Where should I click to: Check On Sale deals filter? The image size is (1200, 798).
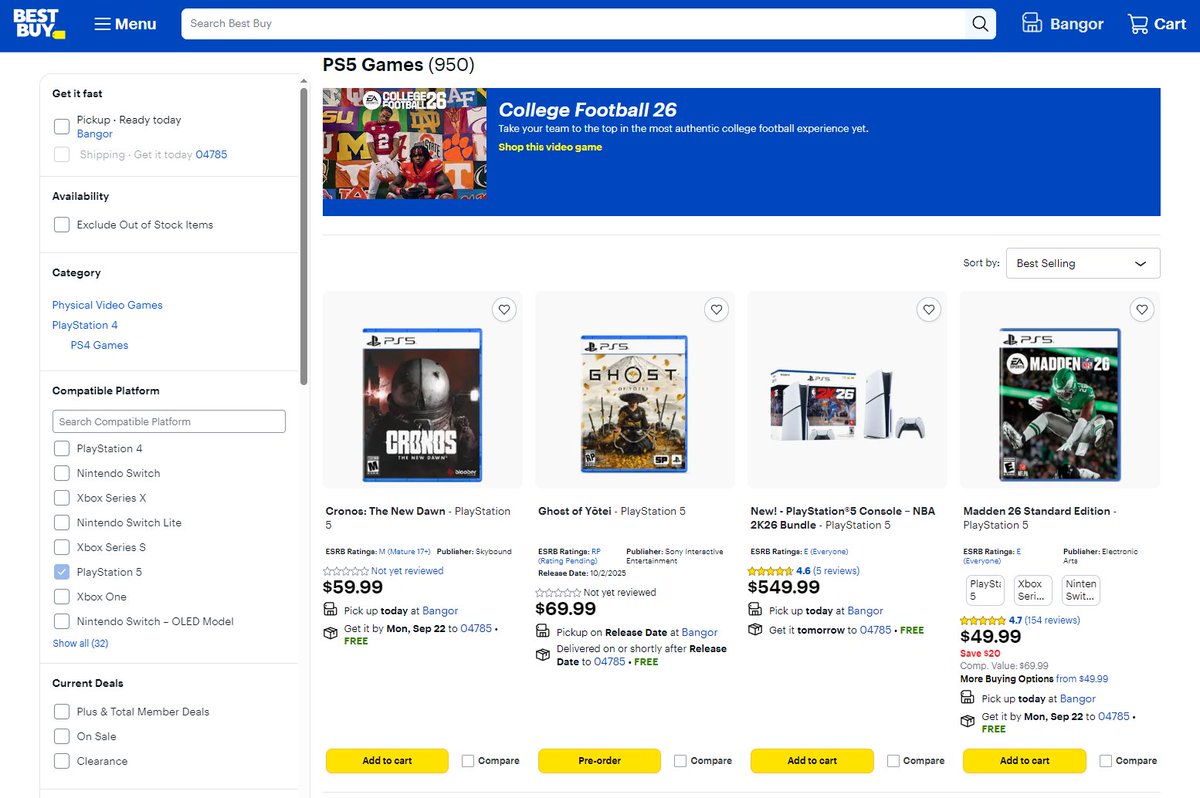[62, 736]
